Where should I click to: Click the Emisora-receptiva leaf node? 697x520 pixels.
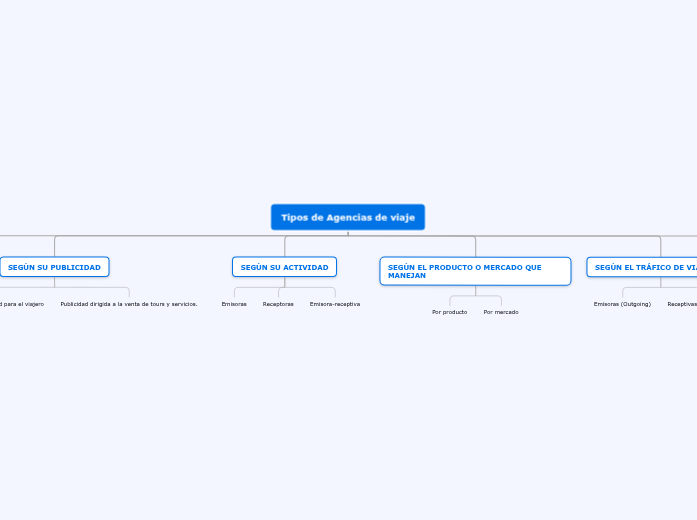tap(335, 304)
